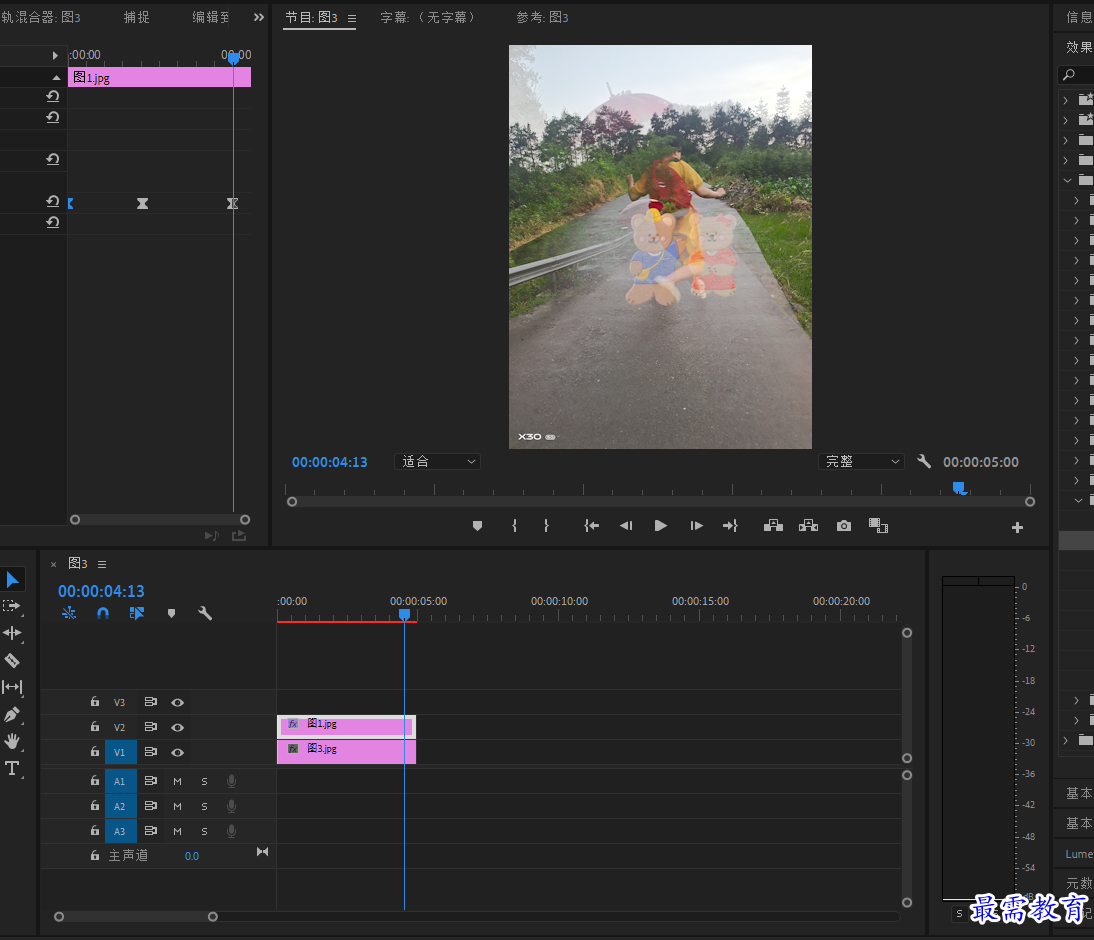Switch to the 参考: 图3 tab
The width and height of the screenshot is (1094, 940).
pos(542,17)
